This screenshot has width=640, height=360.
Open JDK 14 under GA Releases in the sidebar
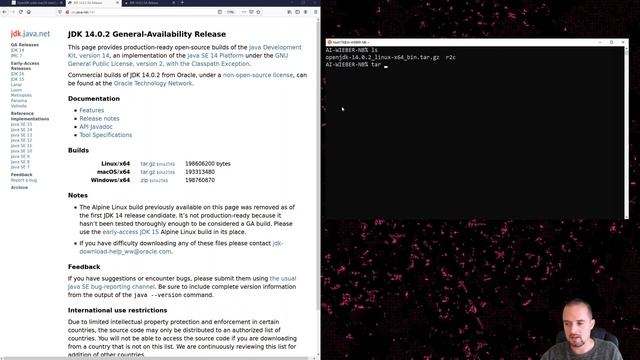[x=17, y=50]
